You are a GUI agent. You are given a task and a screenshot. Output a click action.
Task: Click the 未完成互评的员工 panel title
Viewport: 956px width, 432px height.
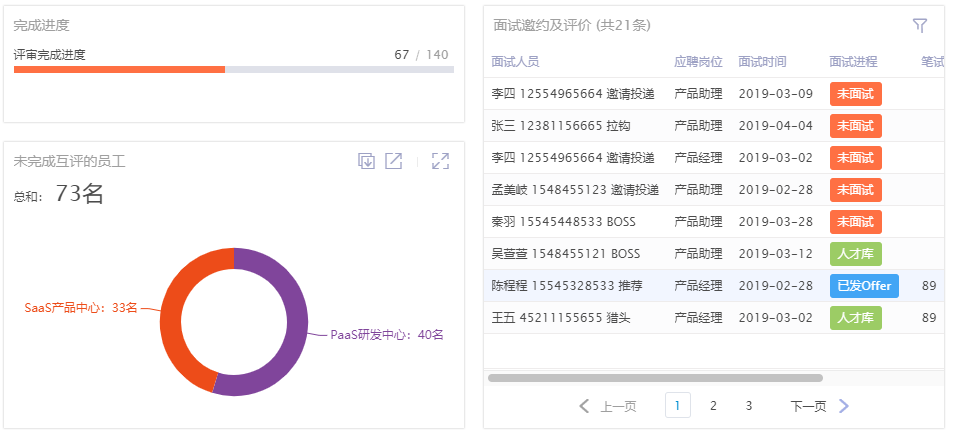[70, 161]
